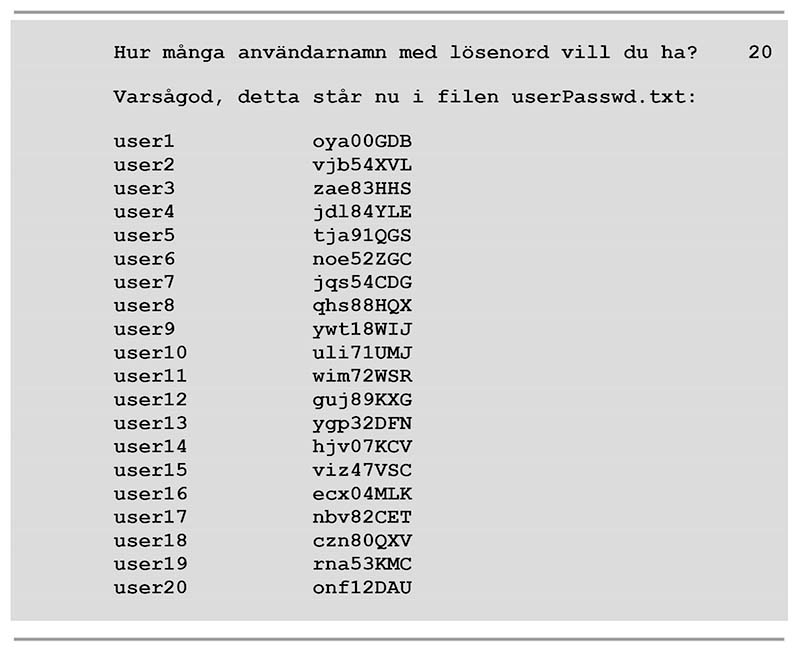Select the username user10

(150, 353)
